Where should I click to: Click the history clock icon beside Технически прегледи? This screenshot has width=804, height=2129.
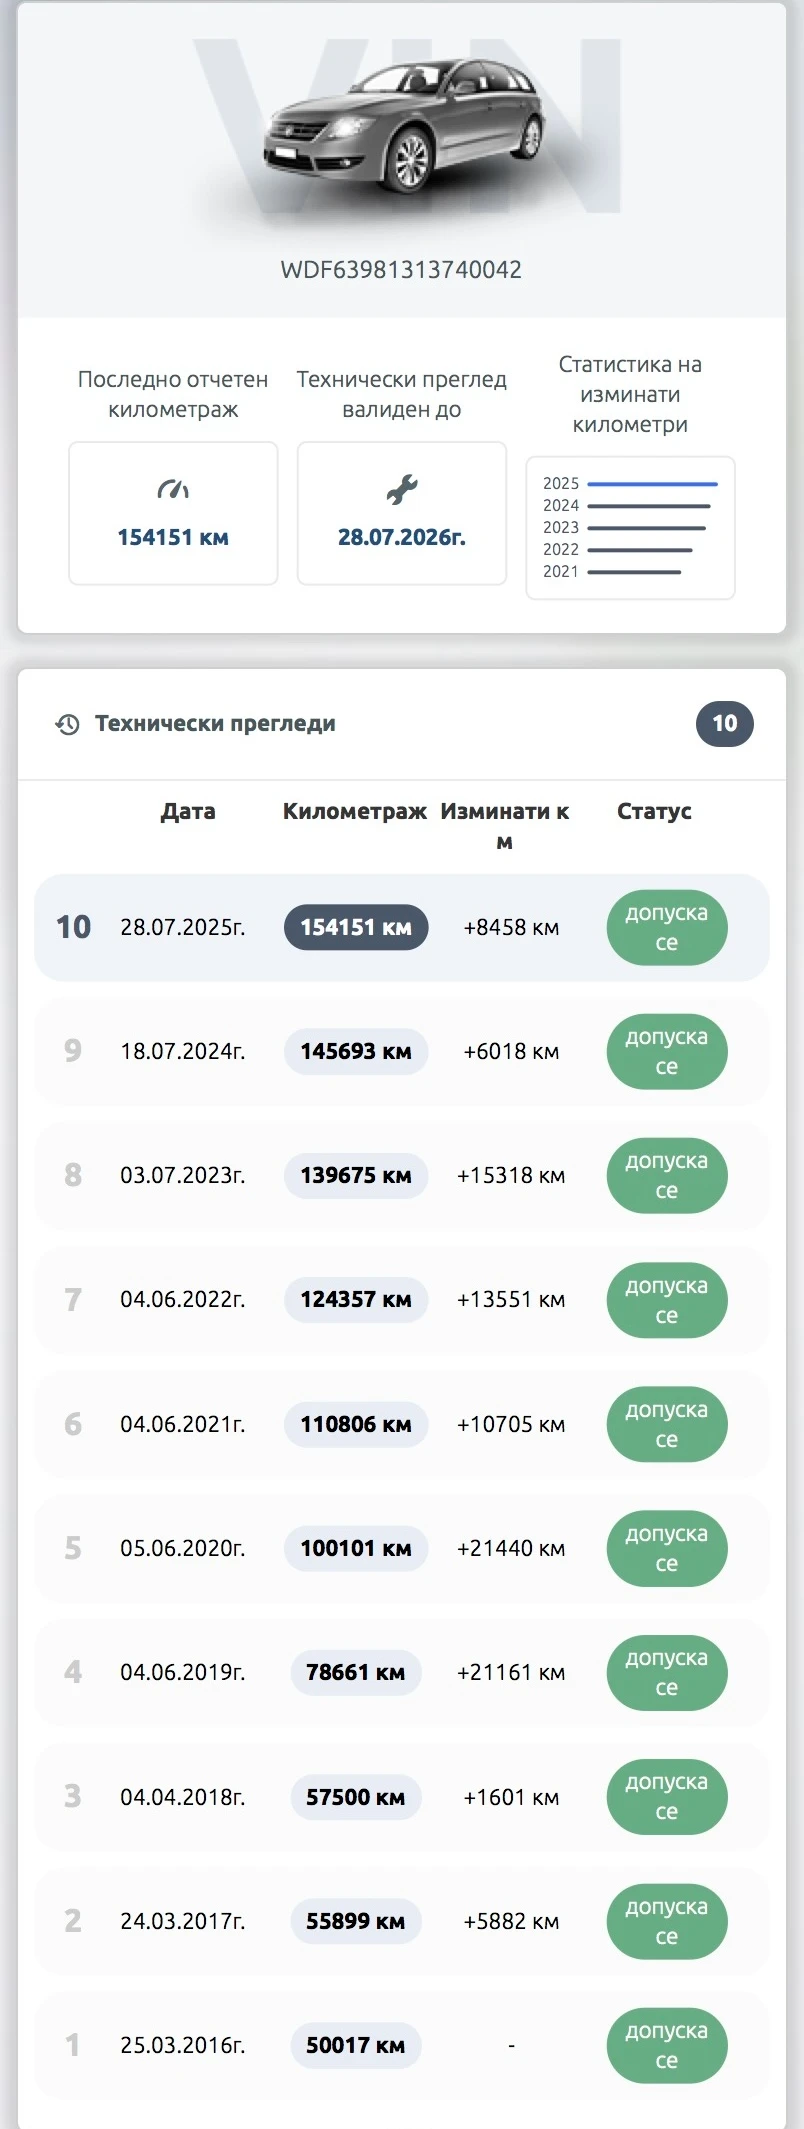[67, 724]
